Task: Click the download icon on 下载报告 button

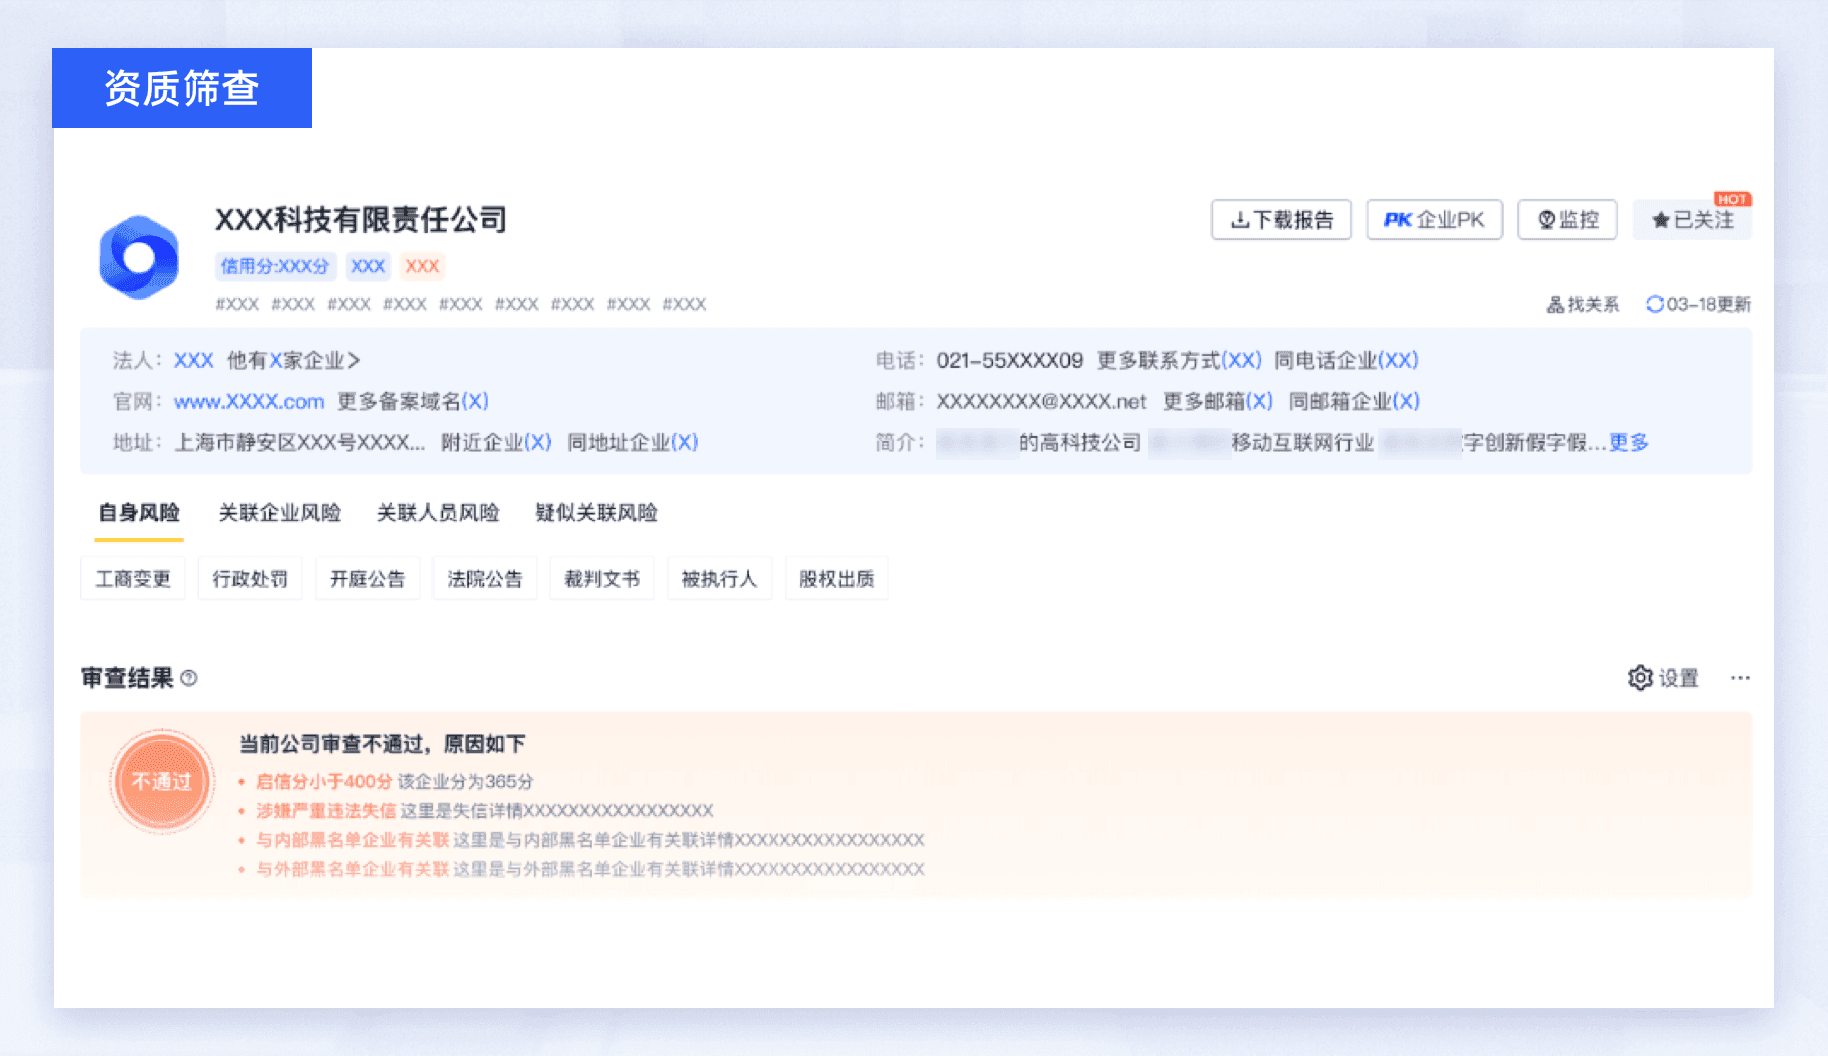Action: 1240,219
